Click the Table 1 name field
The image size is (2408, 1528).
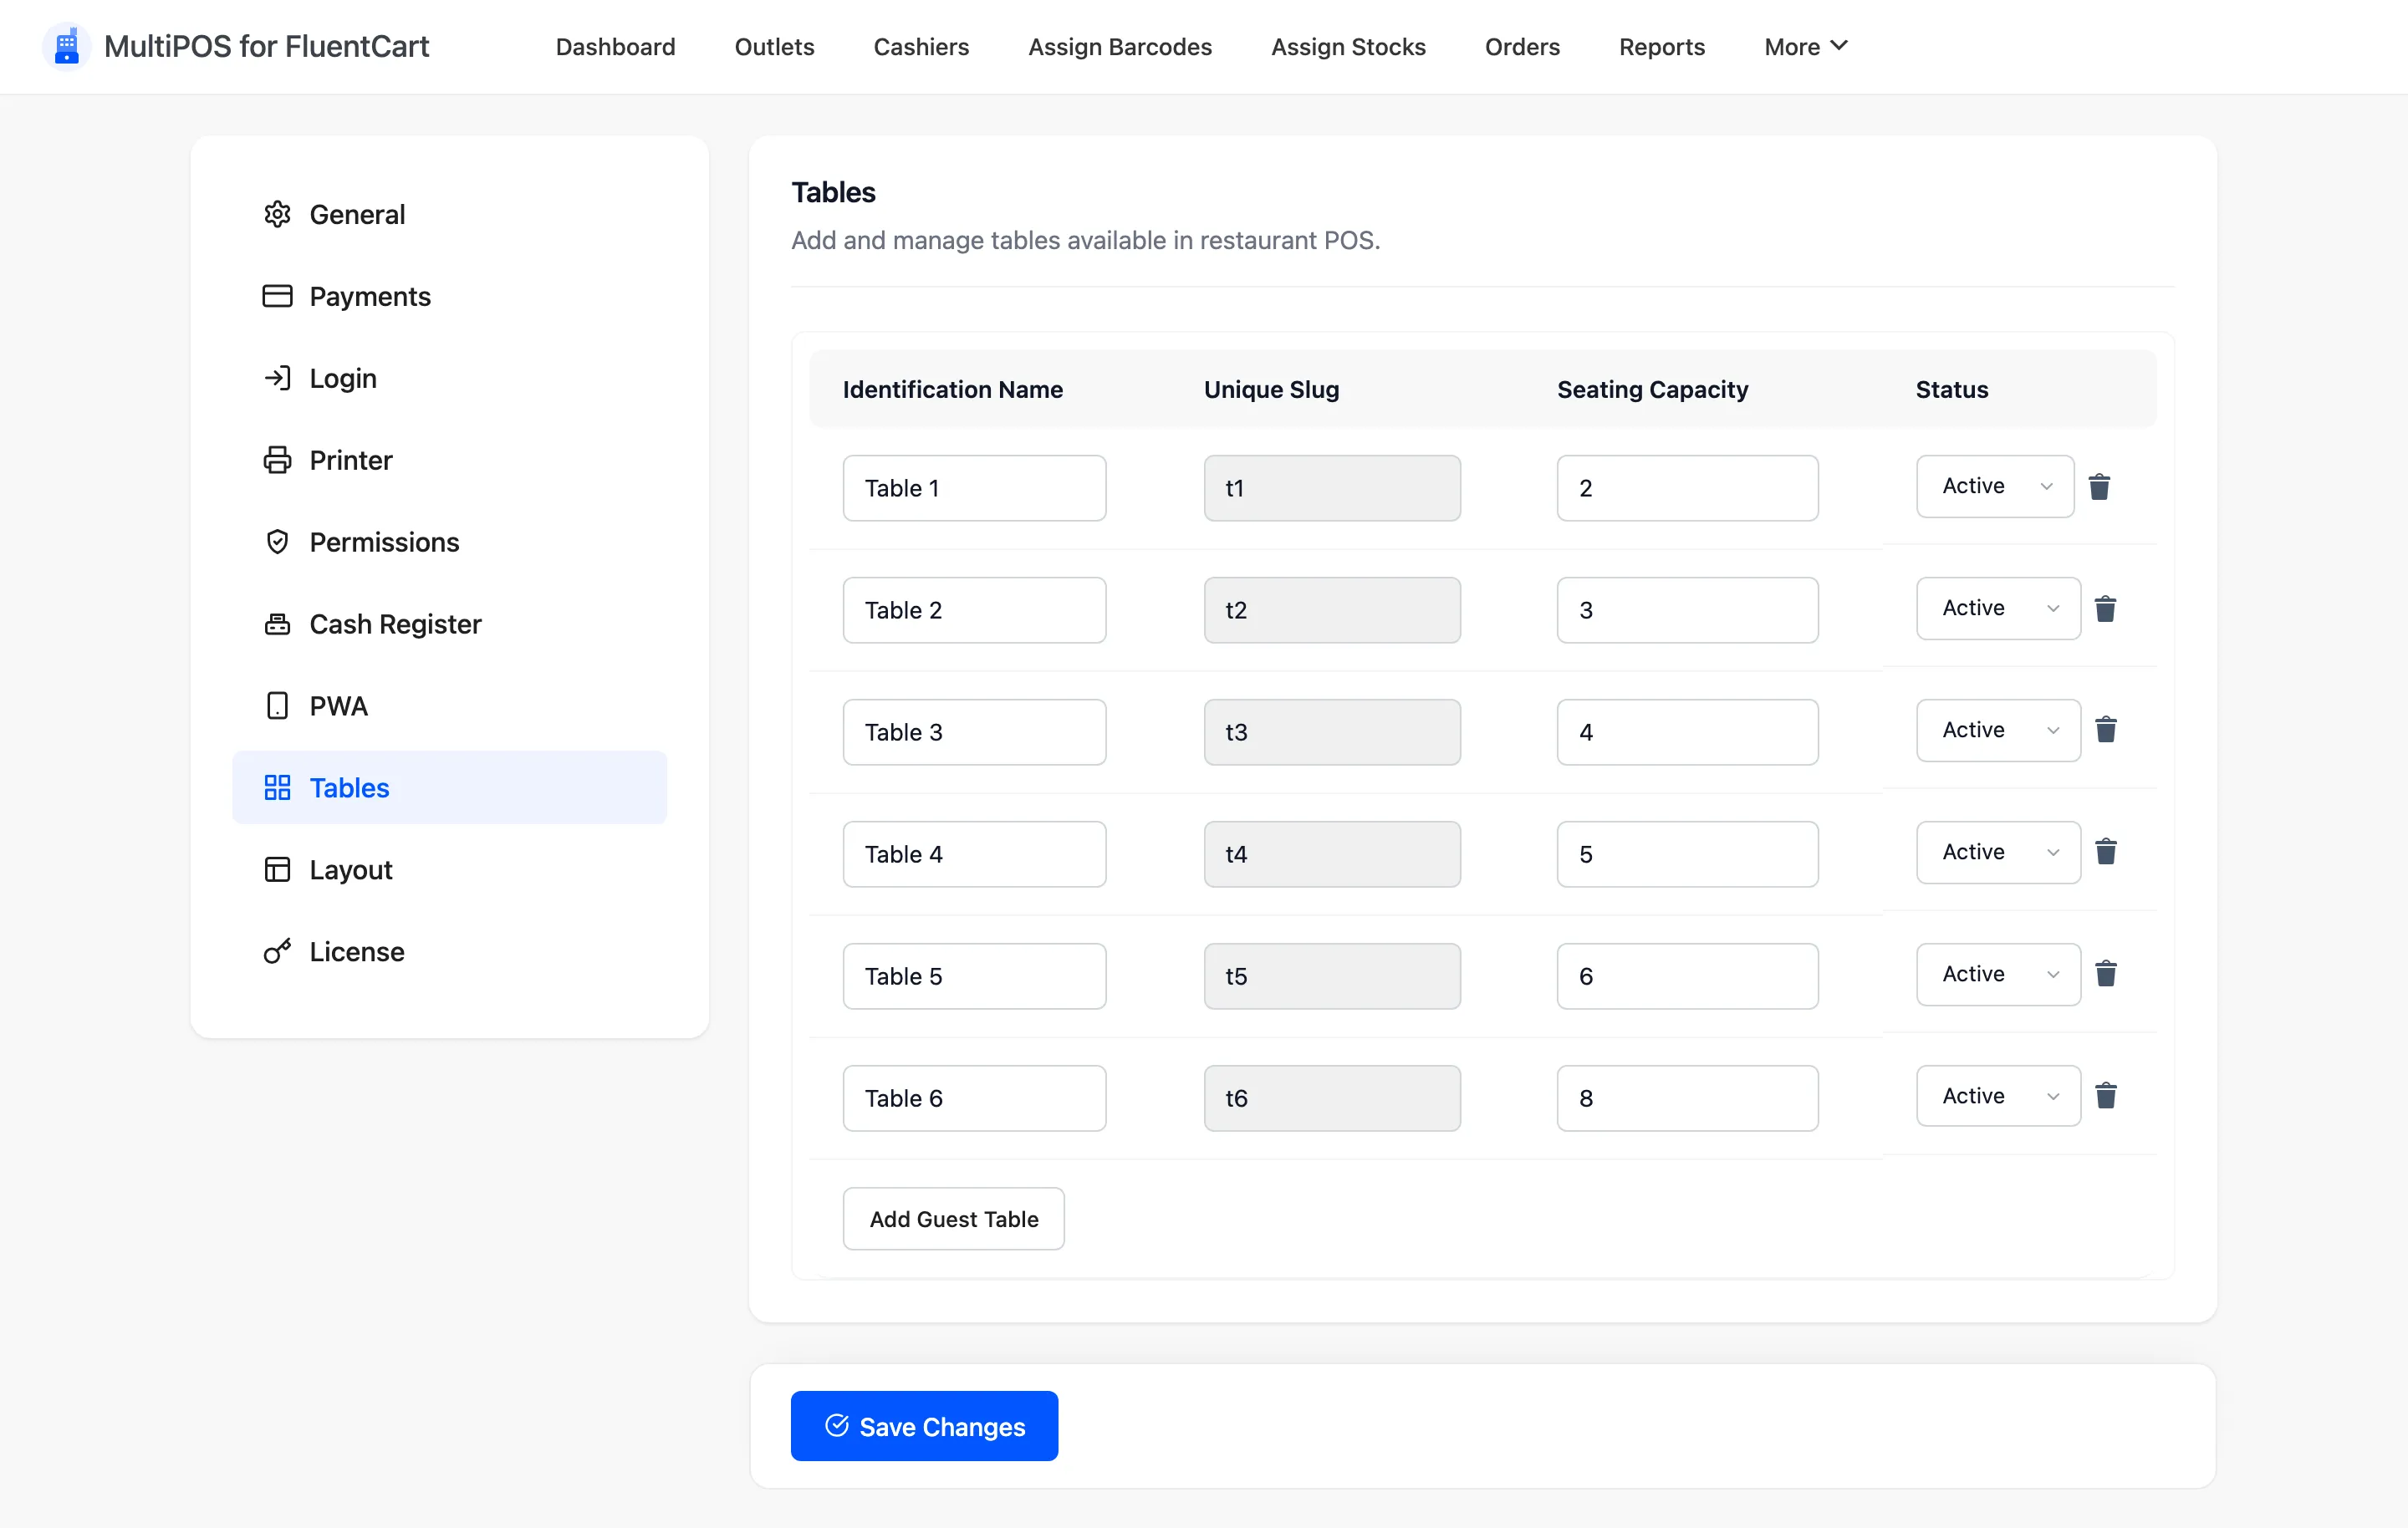[x=974, y=488]
